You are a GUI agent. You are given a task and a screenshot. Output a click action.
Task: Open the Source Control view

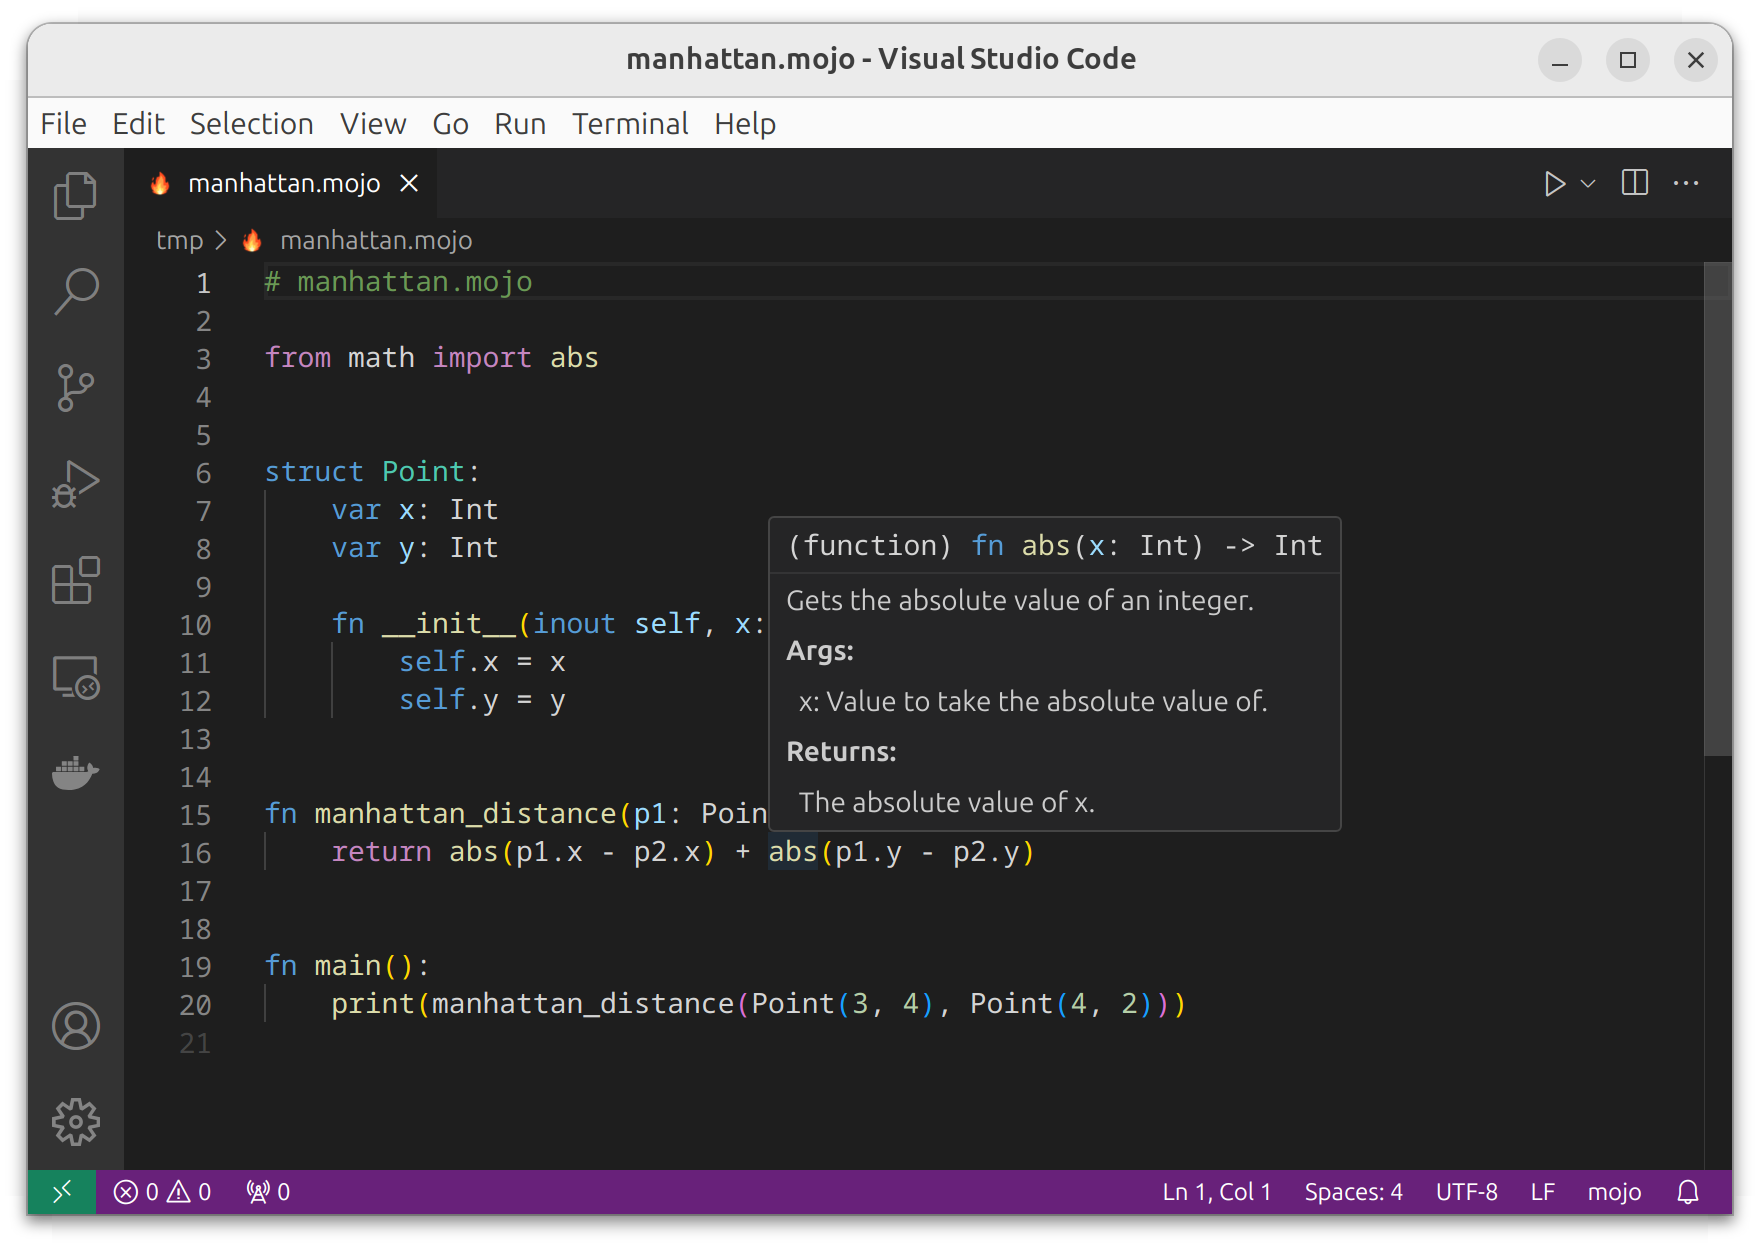pyautogui.click(x=76, y=388)
